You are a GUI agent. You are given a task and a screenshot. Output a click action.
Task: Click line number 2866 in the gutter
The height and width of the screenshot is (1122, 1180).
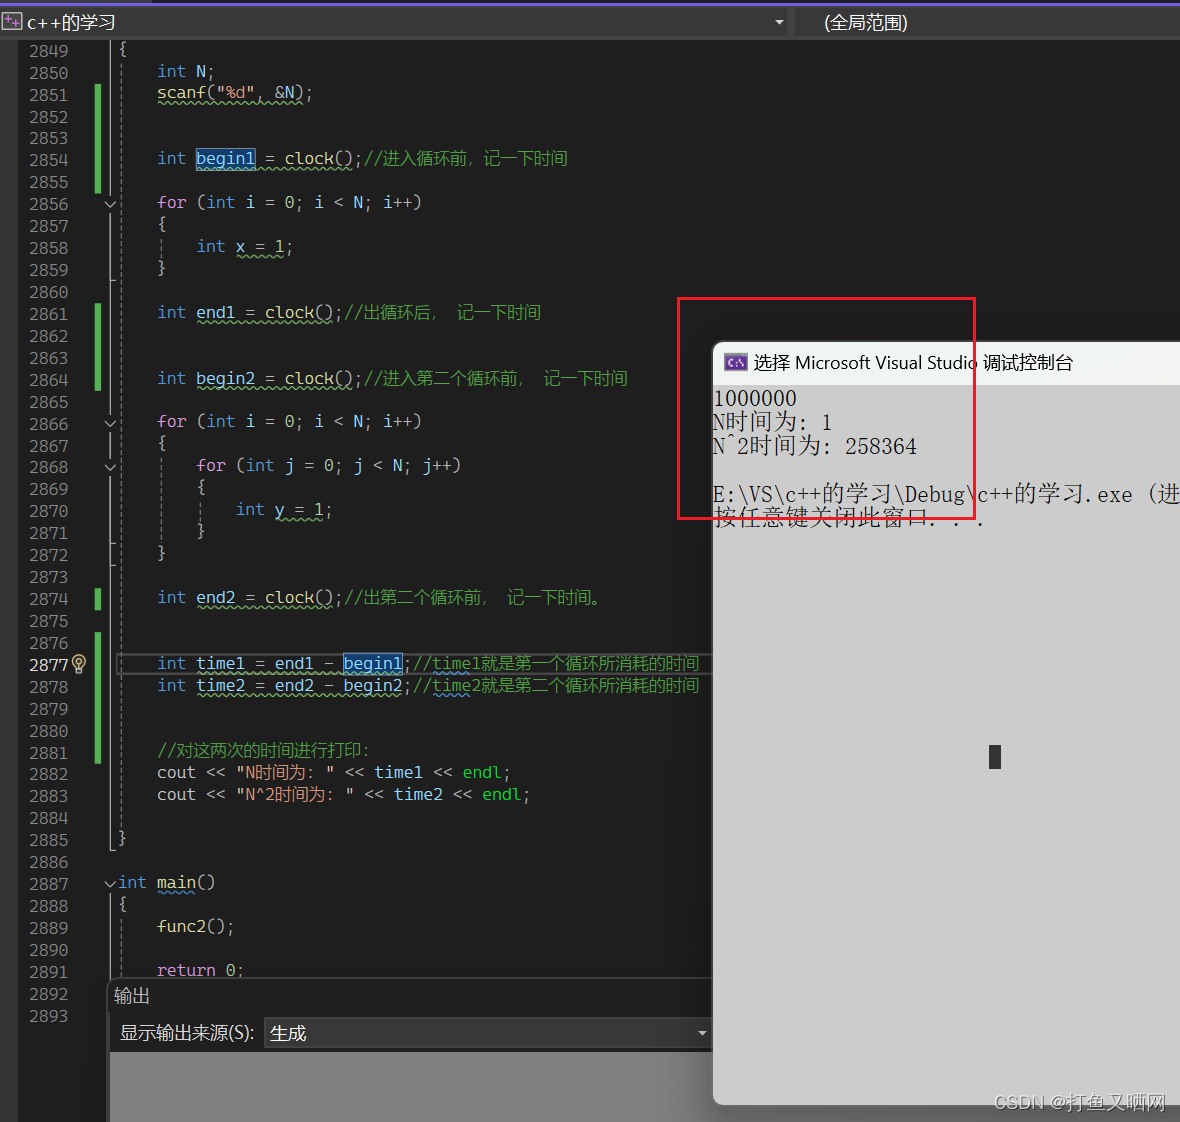(48, 424)
